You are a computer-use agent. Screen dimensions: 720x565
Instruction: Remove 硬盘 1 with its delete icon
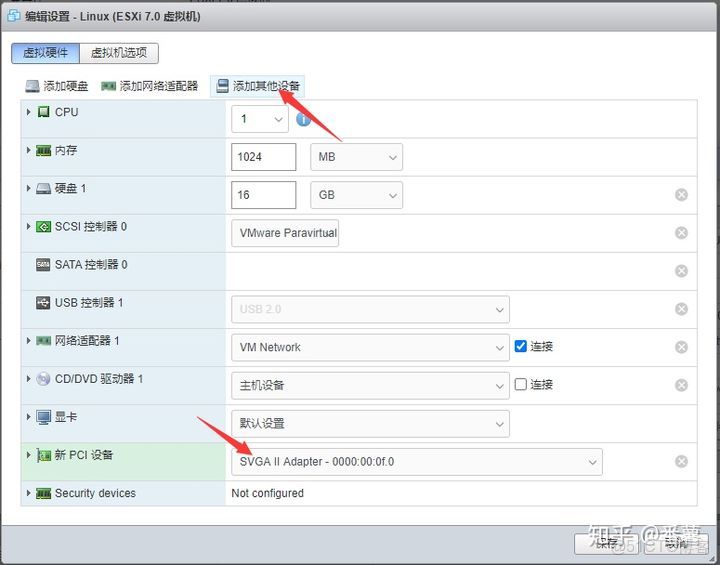pyautogui.click(x=681, y=195)
